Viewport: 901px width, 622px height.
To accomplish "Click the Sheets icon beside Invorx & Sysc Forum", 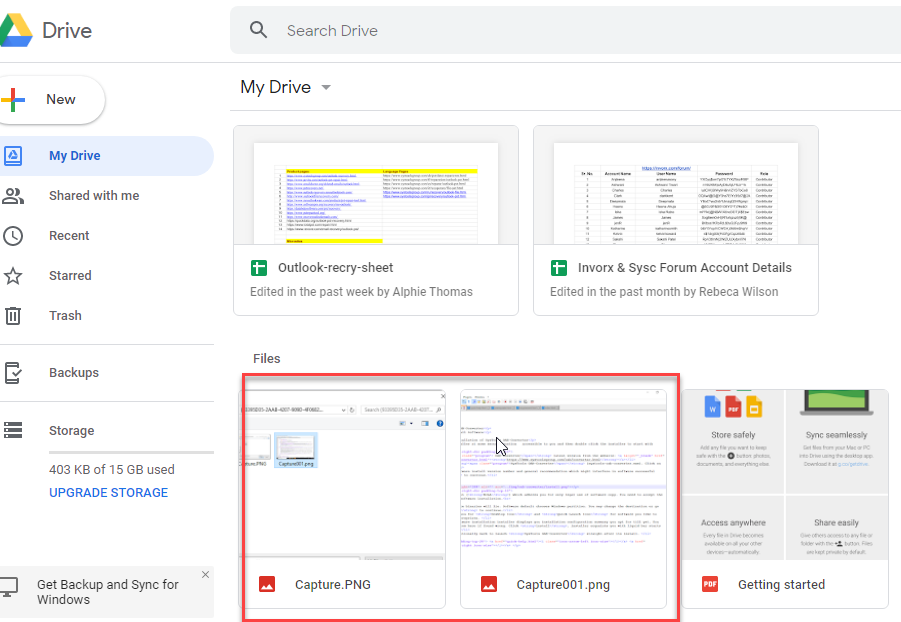I will (x=559, y=268).
